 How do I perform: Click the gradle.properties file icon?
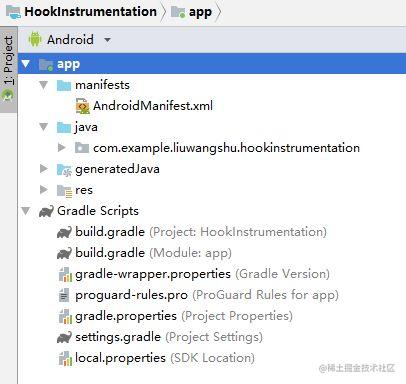(65, 316)
